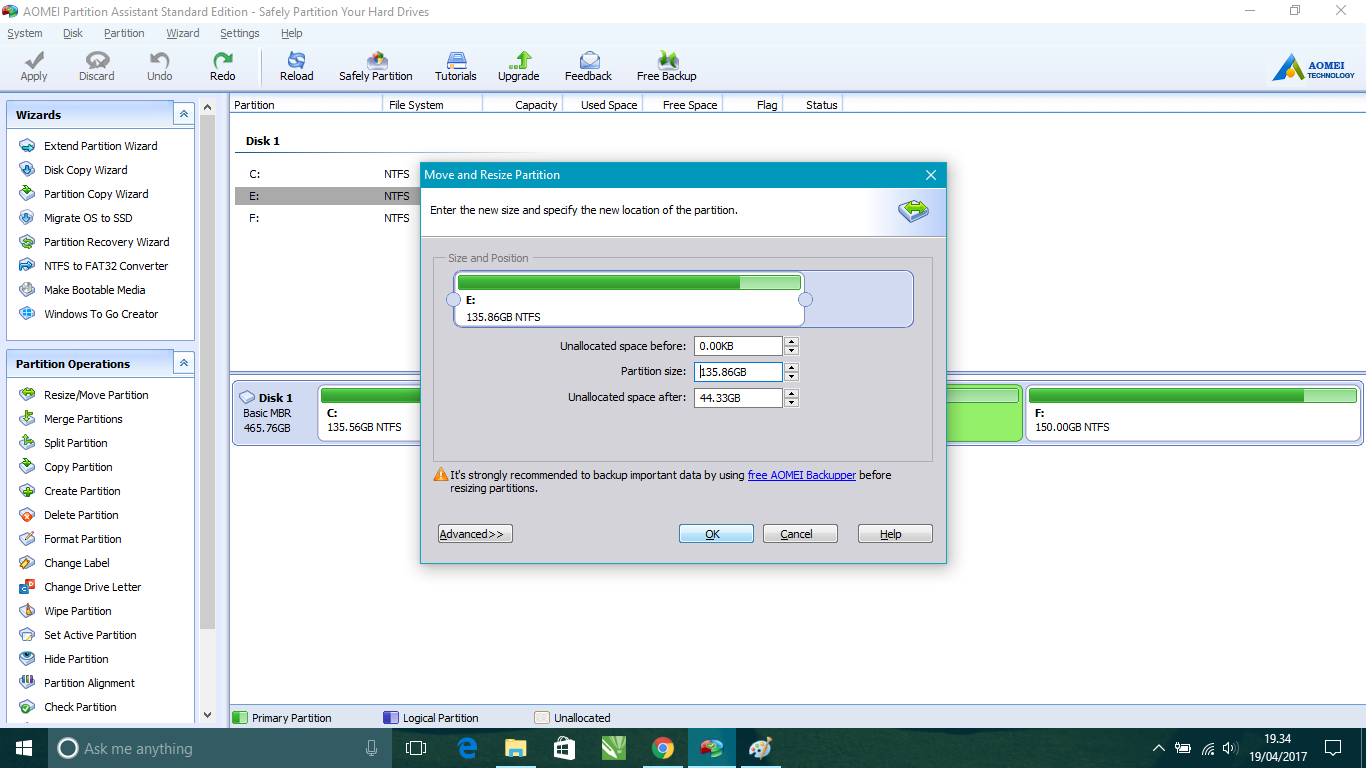Image resolution: width=1366 pixels, height=768 pixels.
Task: Open Feedback from the toolbar
Action: point(588,67)
